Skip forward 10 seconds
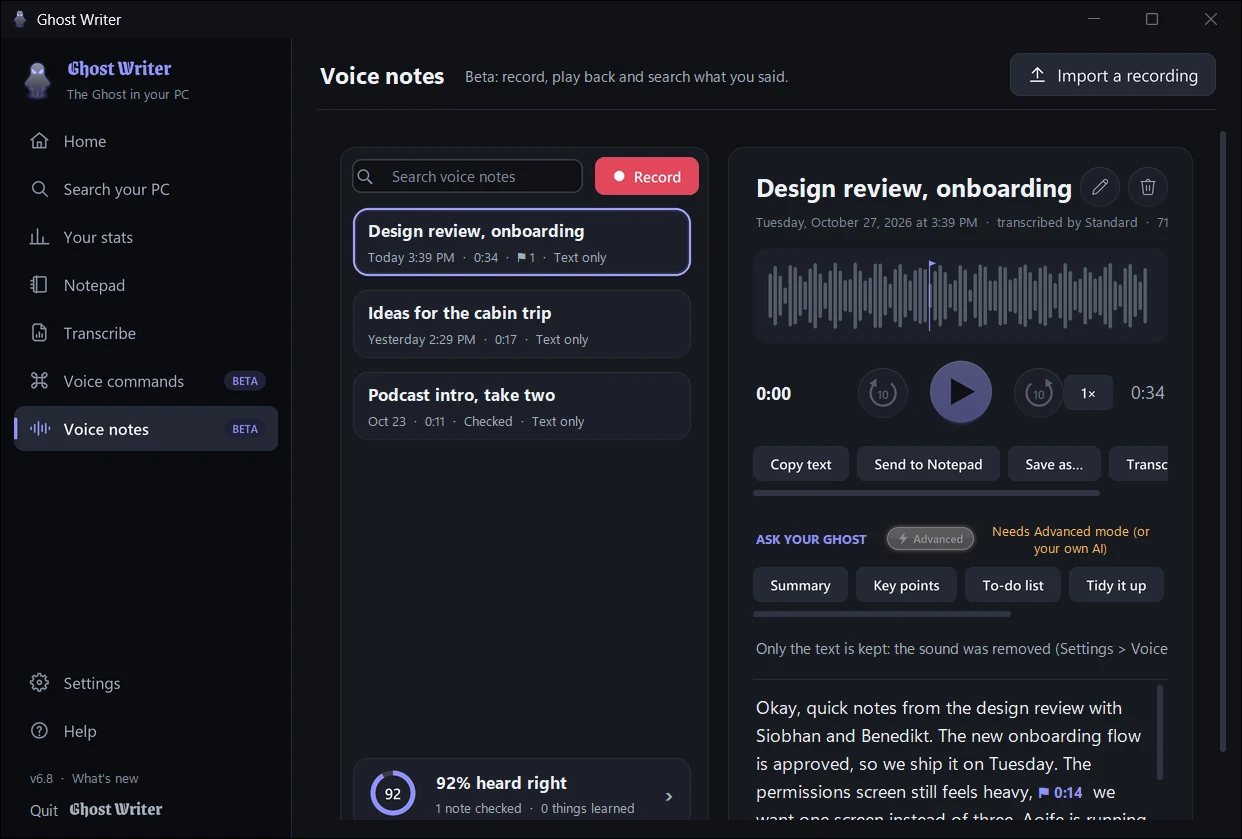 [x=1039, y=393]
